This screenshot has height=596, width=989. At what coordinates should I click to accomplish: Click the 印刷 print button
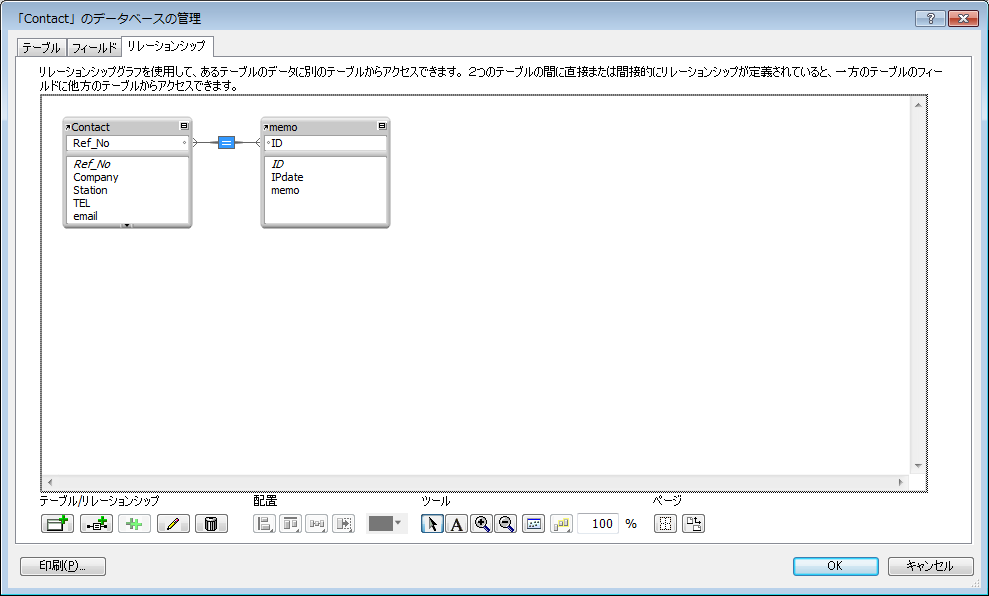coord(62,565)
